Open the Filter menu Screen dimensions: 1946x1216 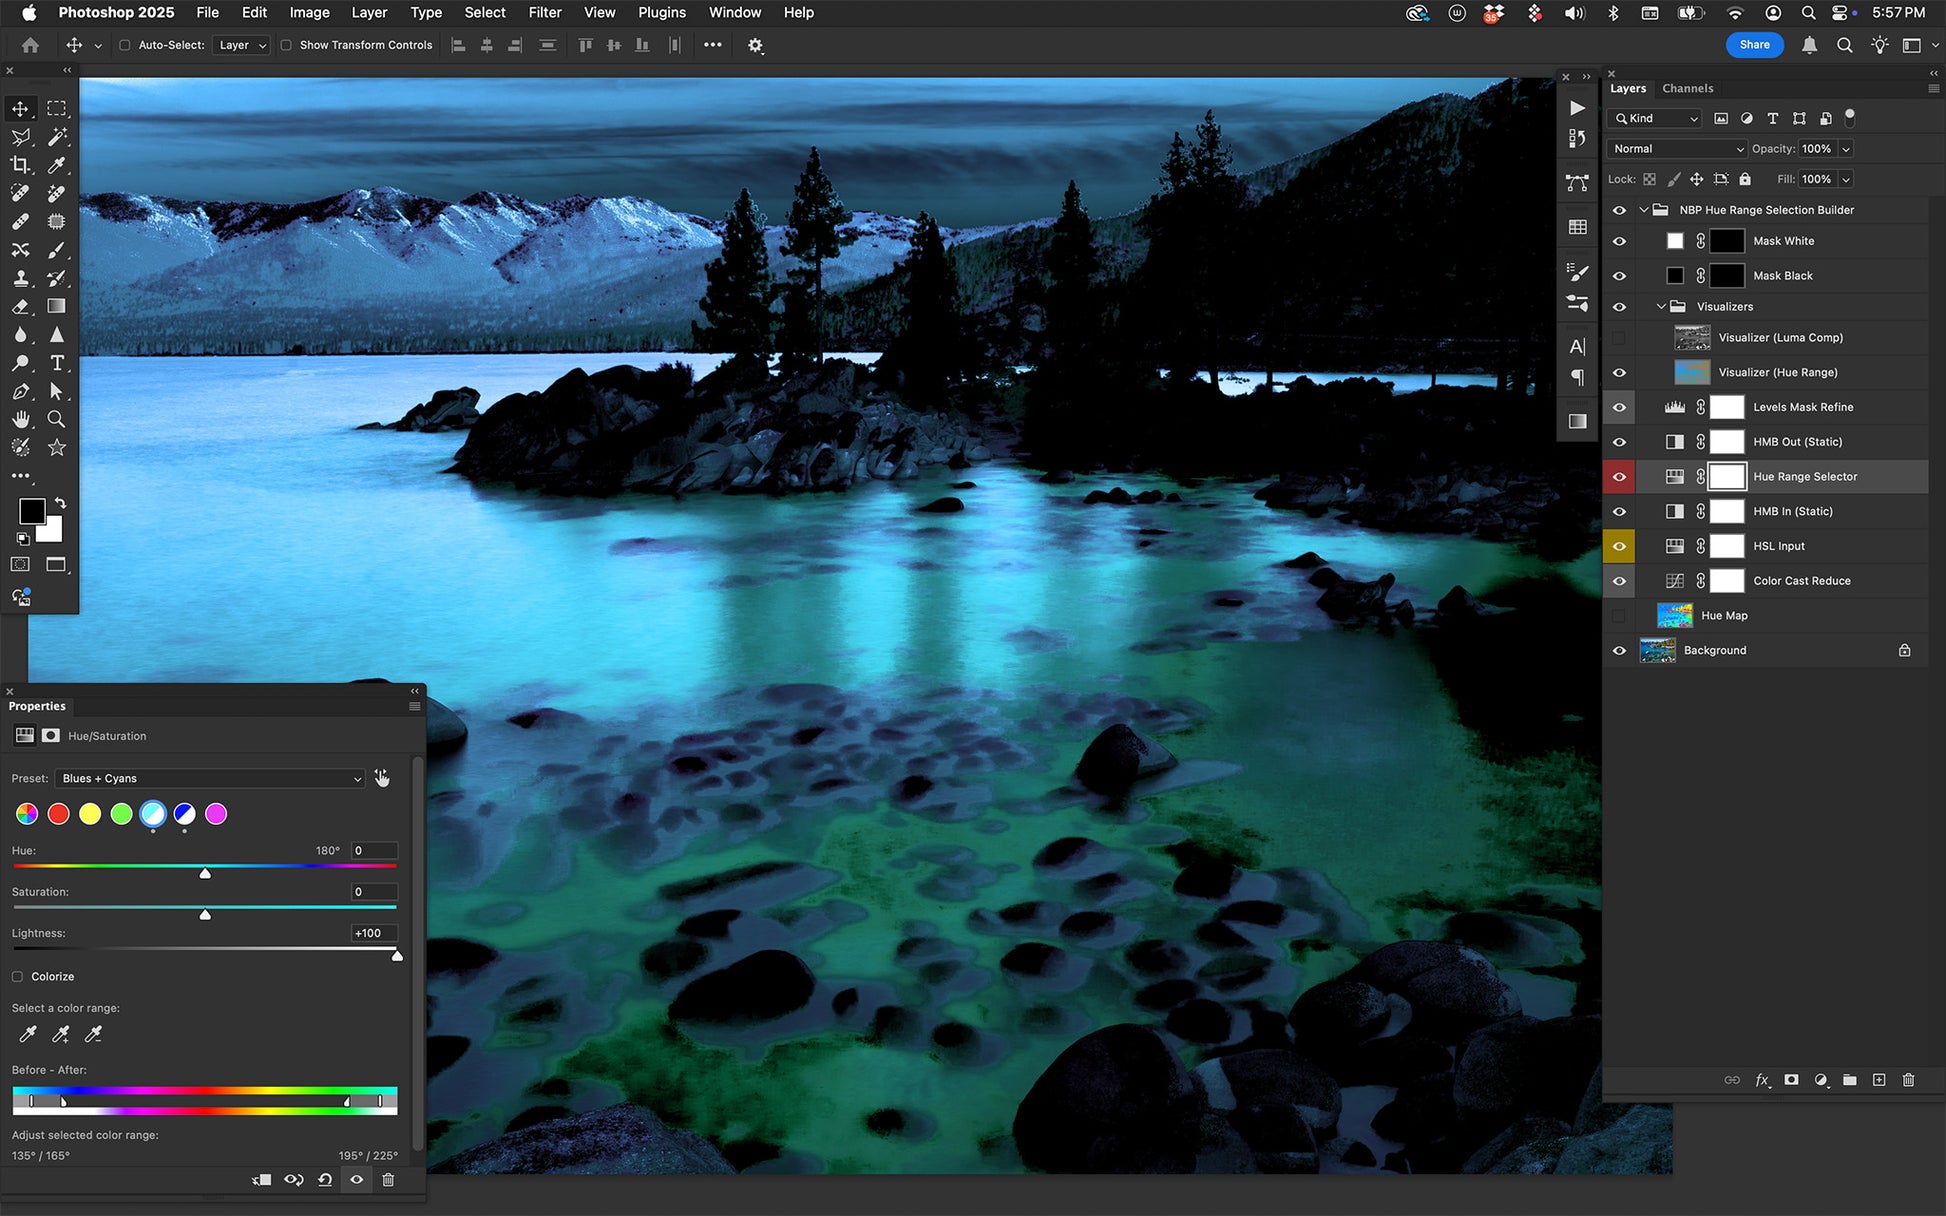coord(544,13)
